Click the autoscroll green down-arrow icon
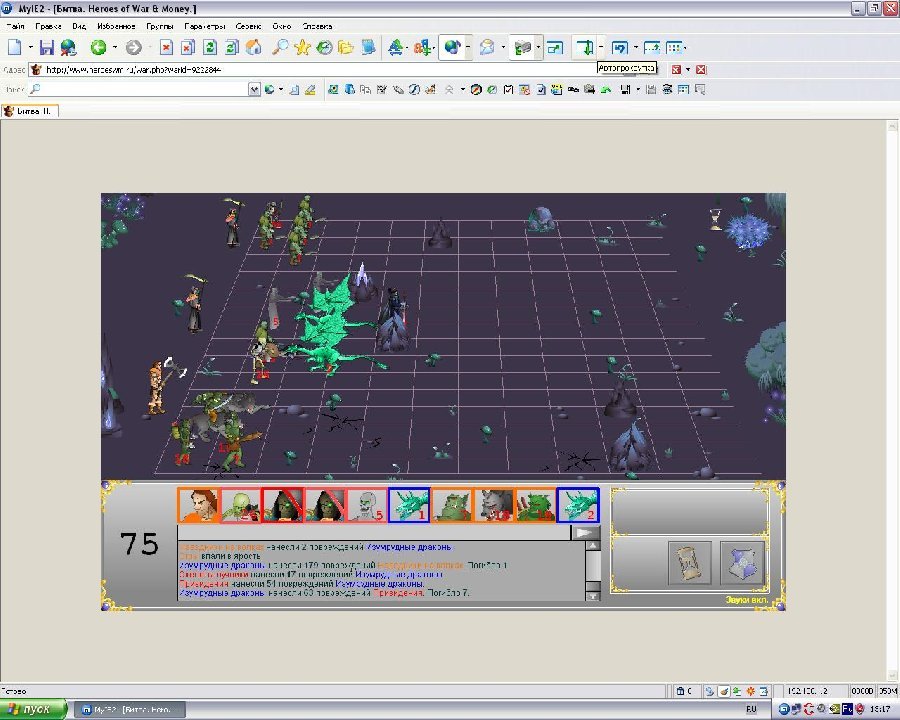 tap(585, 48)
